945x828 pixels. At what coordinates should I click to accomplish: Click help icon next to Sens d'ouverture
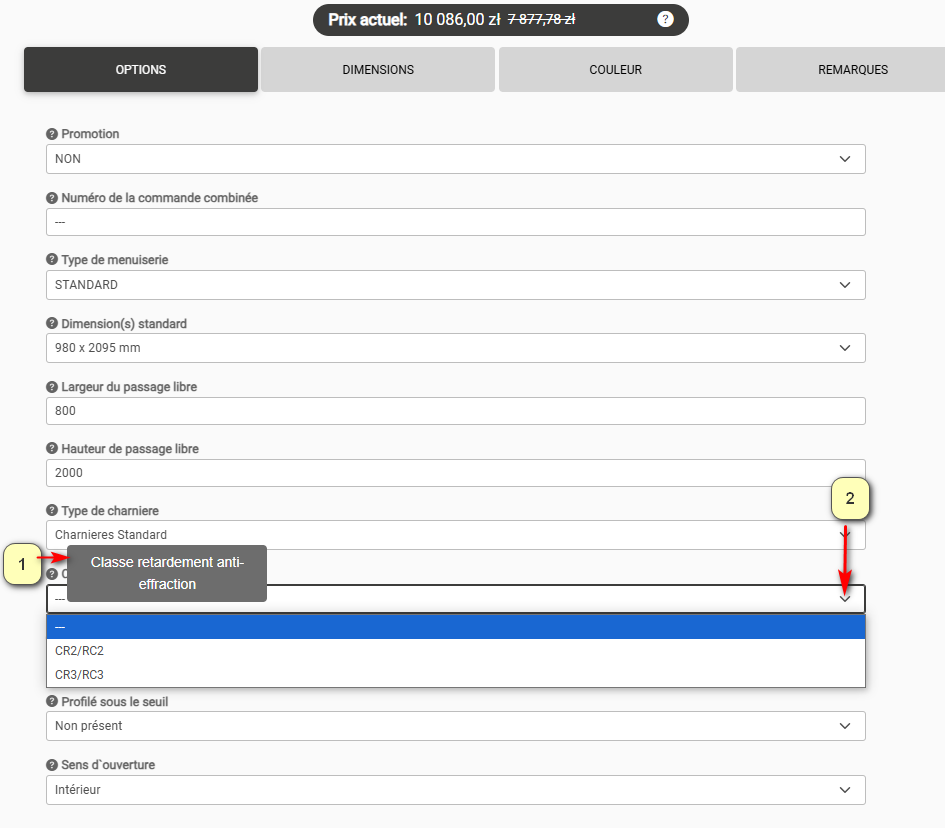(52, 765)
